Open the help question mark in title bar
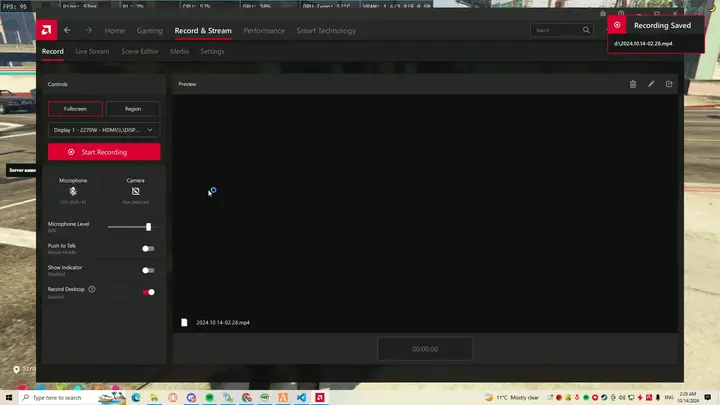Screen dimensions: 720x405 (x=621, y=14)
